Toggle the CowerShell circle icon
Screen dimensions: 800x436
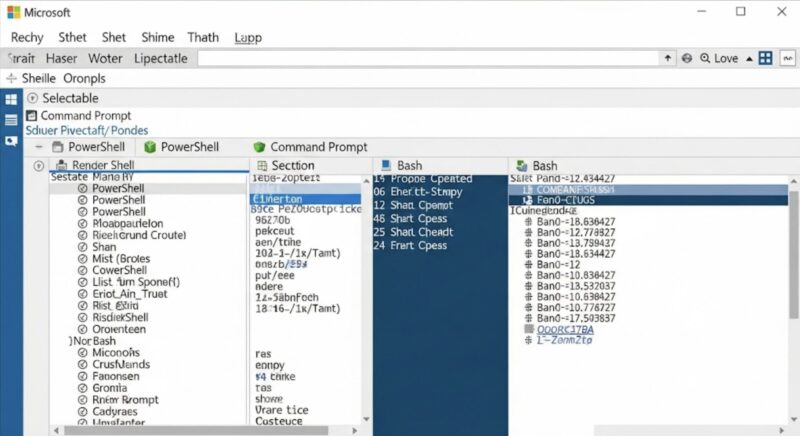[83, 270]
